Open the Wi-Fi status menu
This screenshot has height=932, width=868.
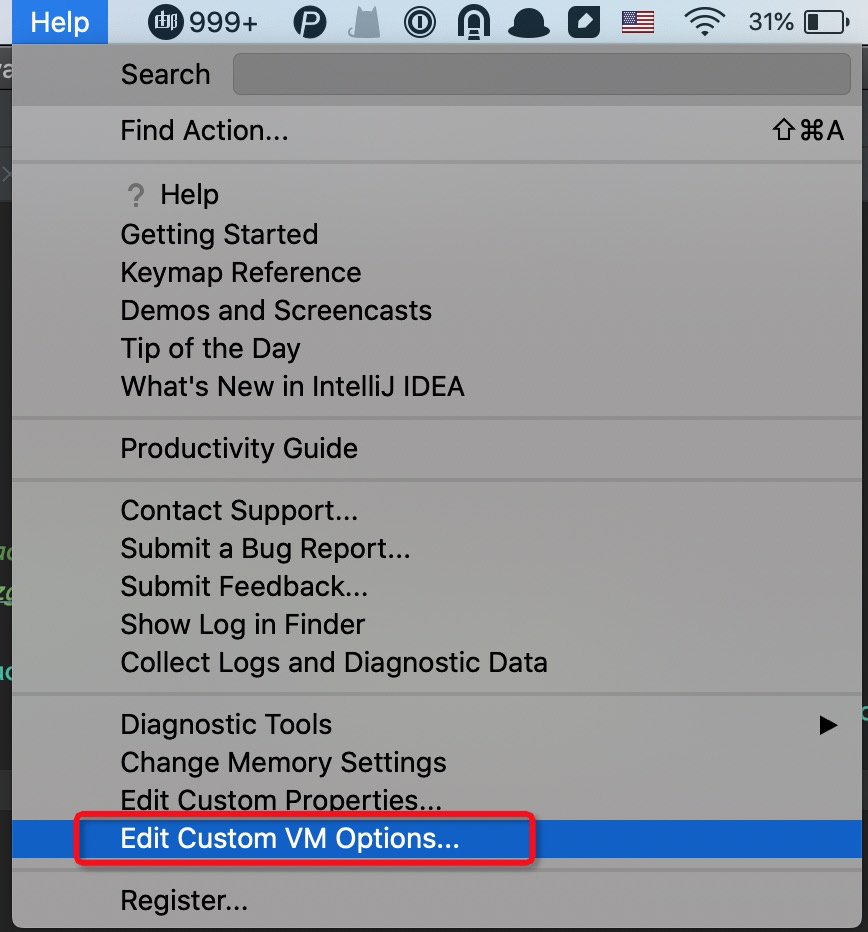(705, 23)
